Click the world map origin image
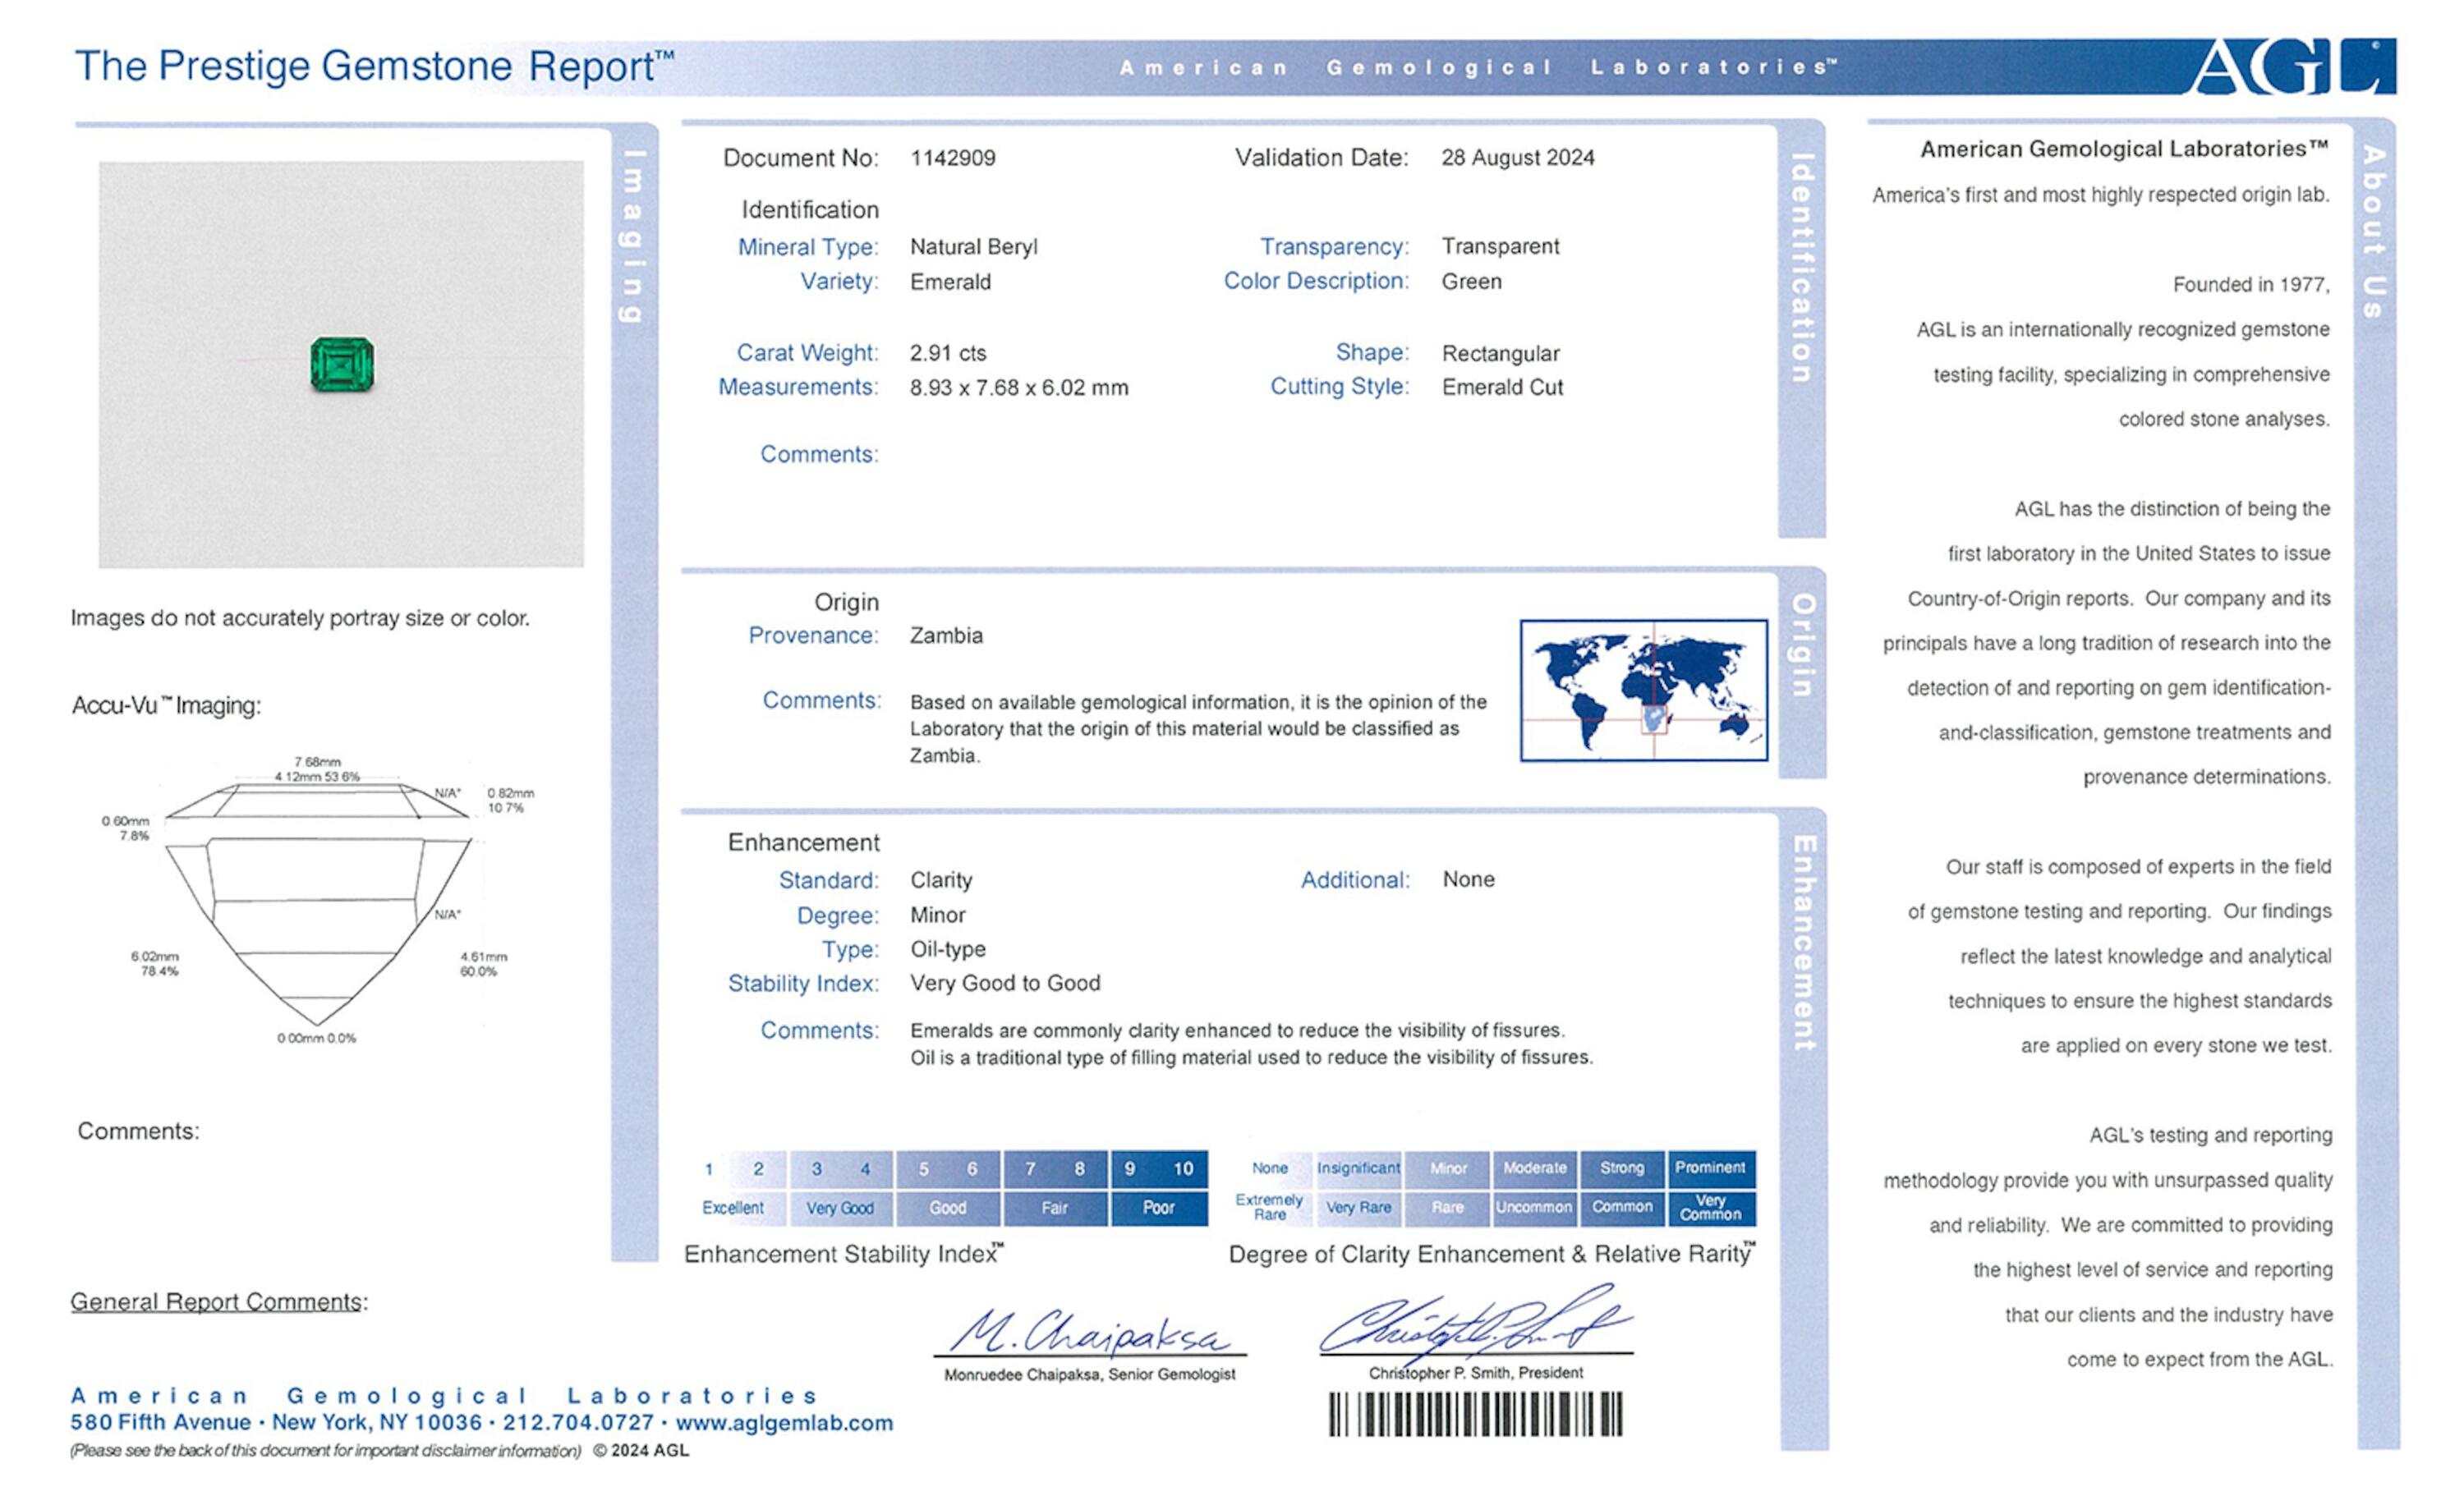Viewport: 2464px width, 1496px height. [x=1643, y=690]
